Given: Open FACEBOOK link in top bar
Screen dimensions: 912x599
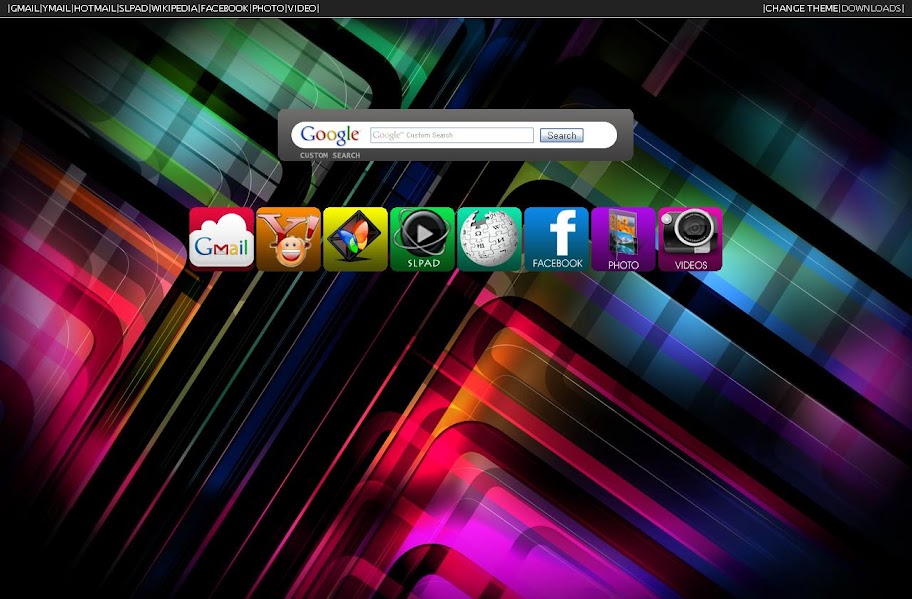Looking at the screenshot, I should 225,8.
